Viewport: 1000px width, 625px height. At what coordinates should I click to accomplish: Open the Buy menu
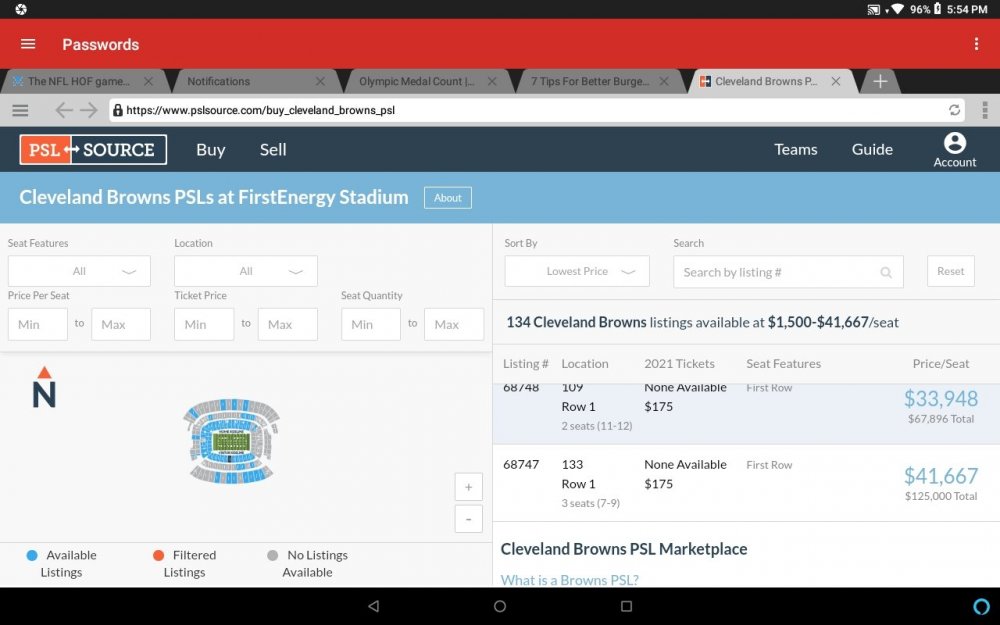tap(210, 149)
